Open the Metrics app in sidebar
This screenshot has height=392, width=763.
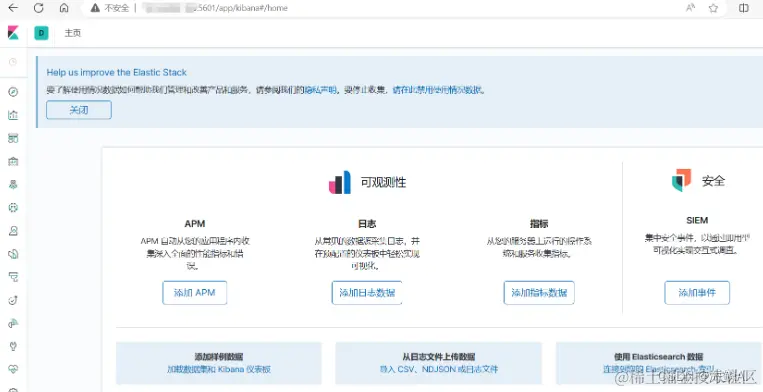click(13, 231)
